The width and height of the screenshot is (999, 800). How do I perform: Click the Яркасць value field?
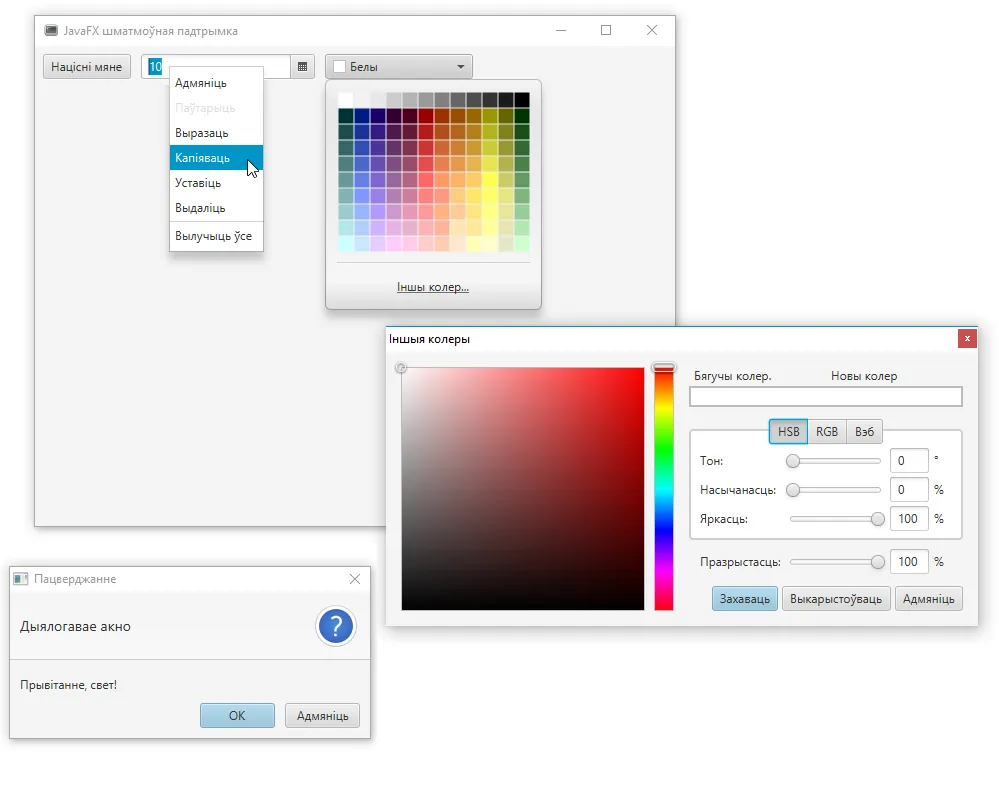909,519
